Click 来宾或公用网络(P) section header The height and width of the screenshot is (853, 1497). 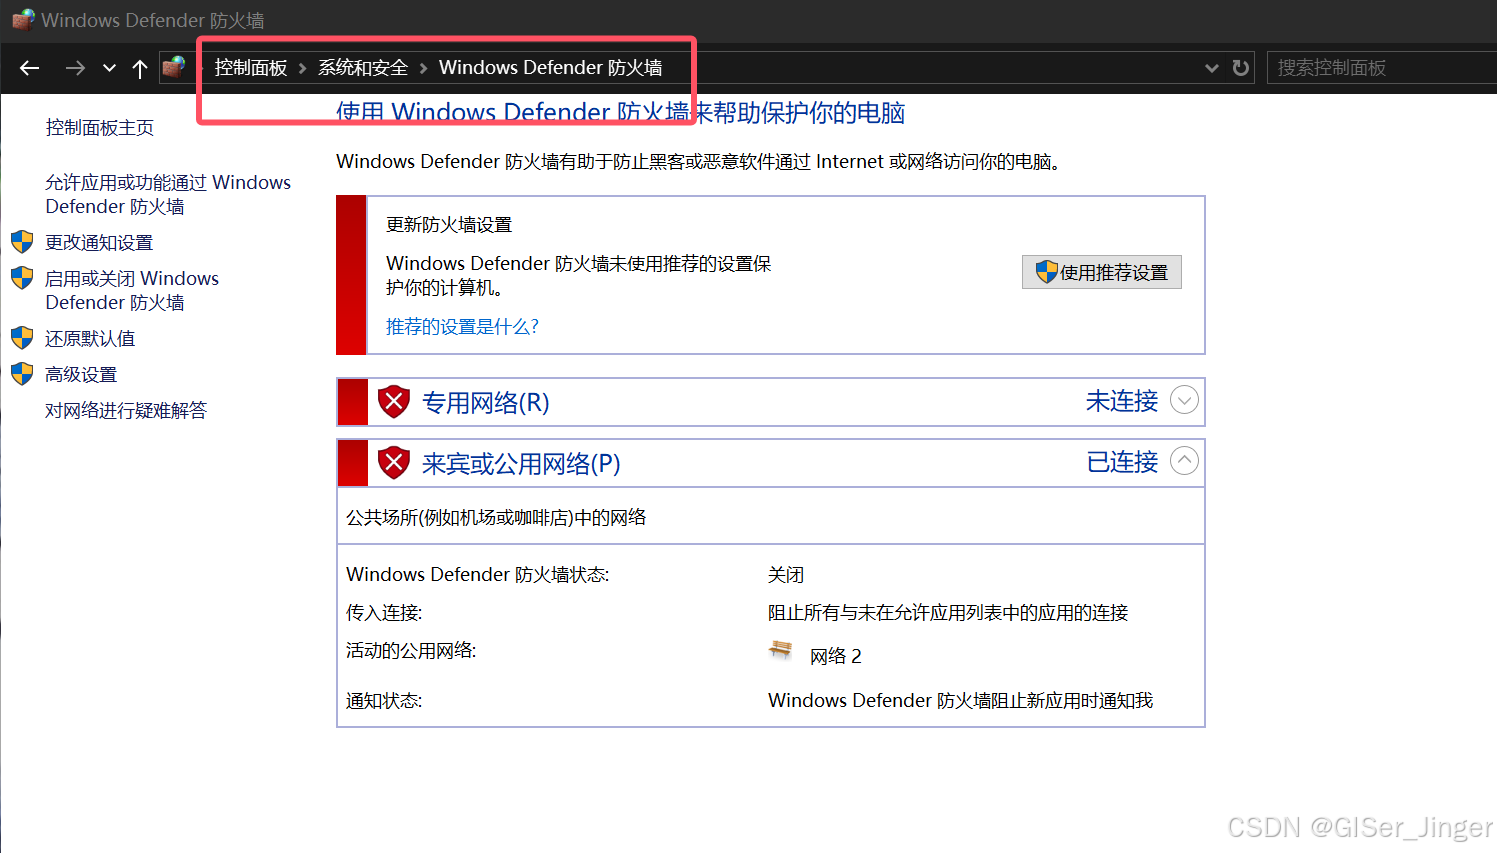521,463
